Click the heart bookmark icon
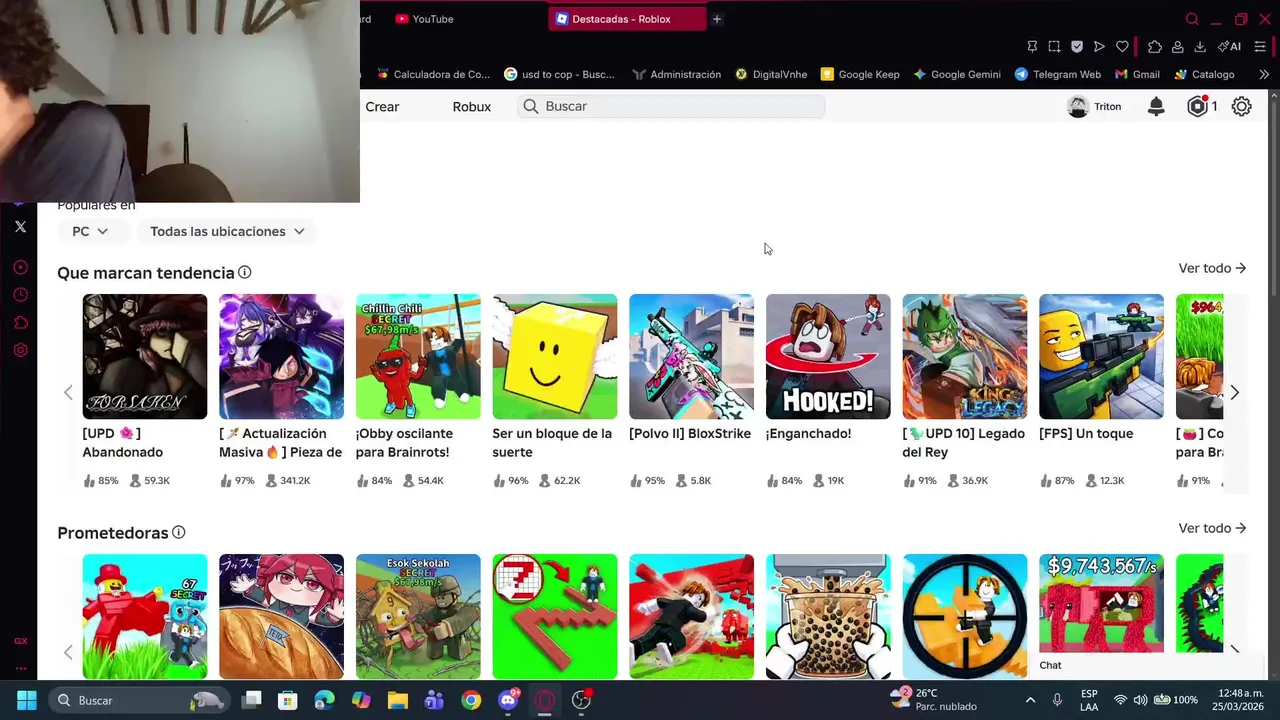Viewport: 1280px width, 720px height. pos(1122,47)
